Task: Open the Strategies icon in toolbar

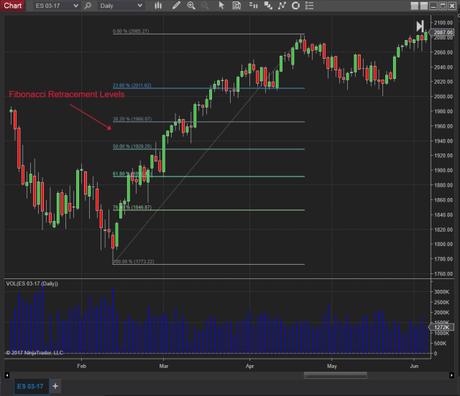Action: [x=282, y=6]
